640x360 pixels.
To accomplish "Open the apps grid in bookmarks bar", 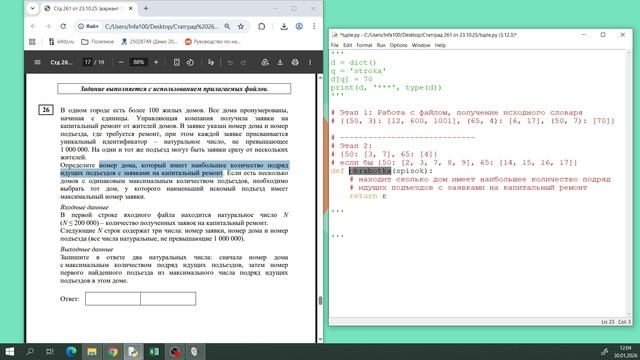I will pos(32,42).
